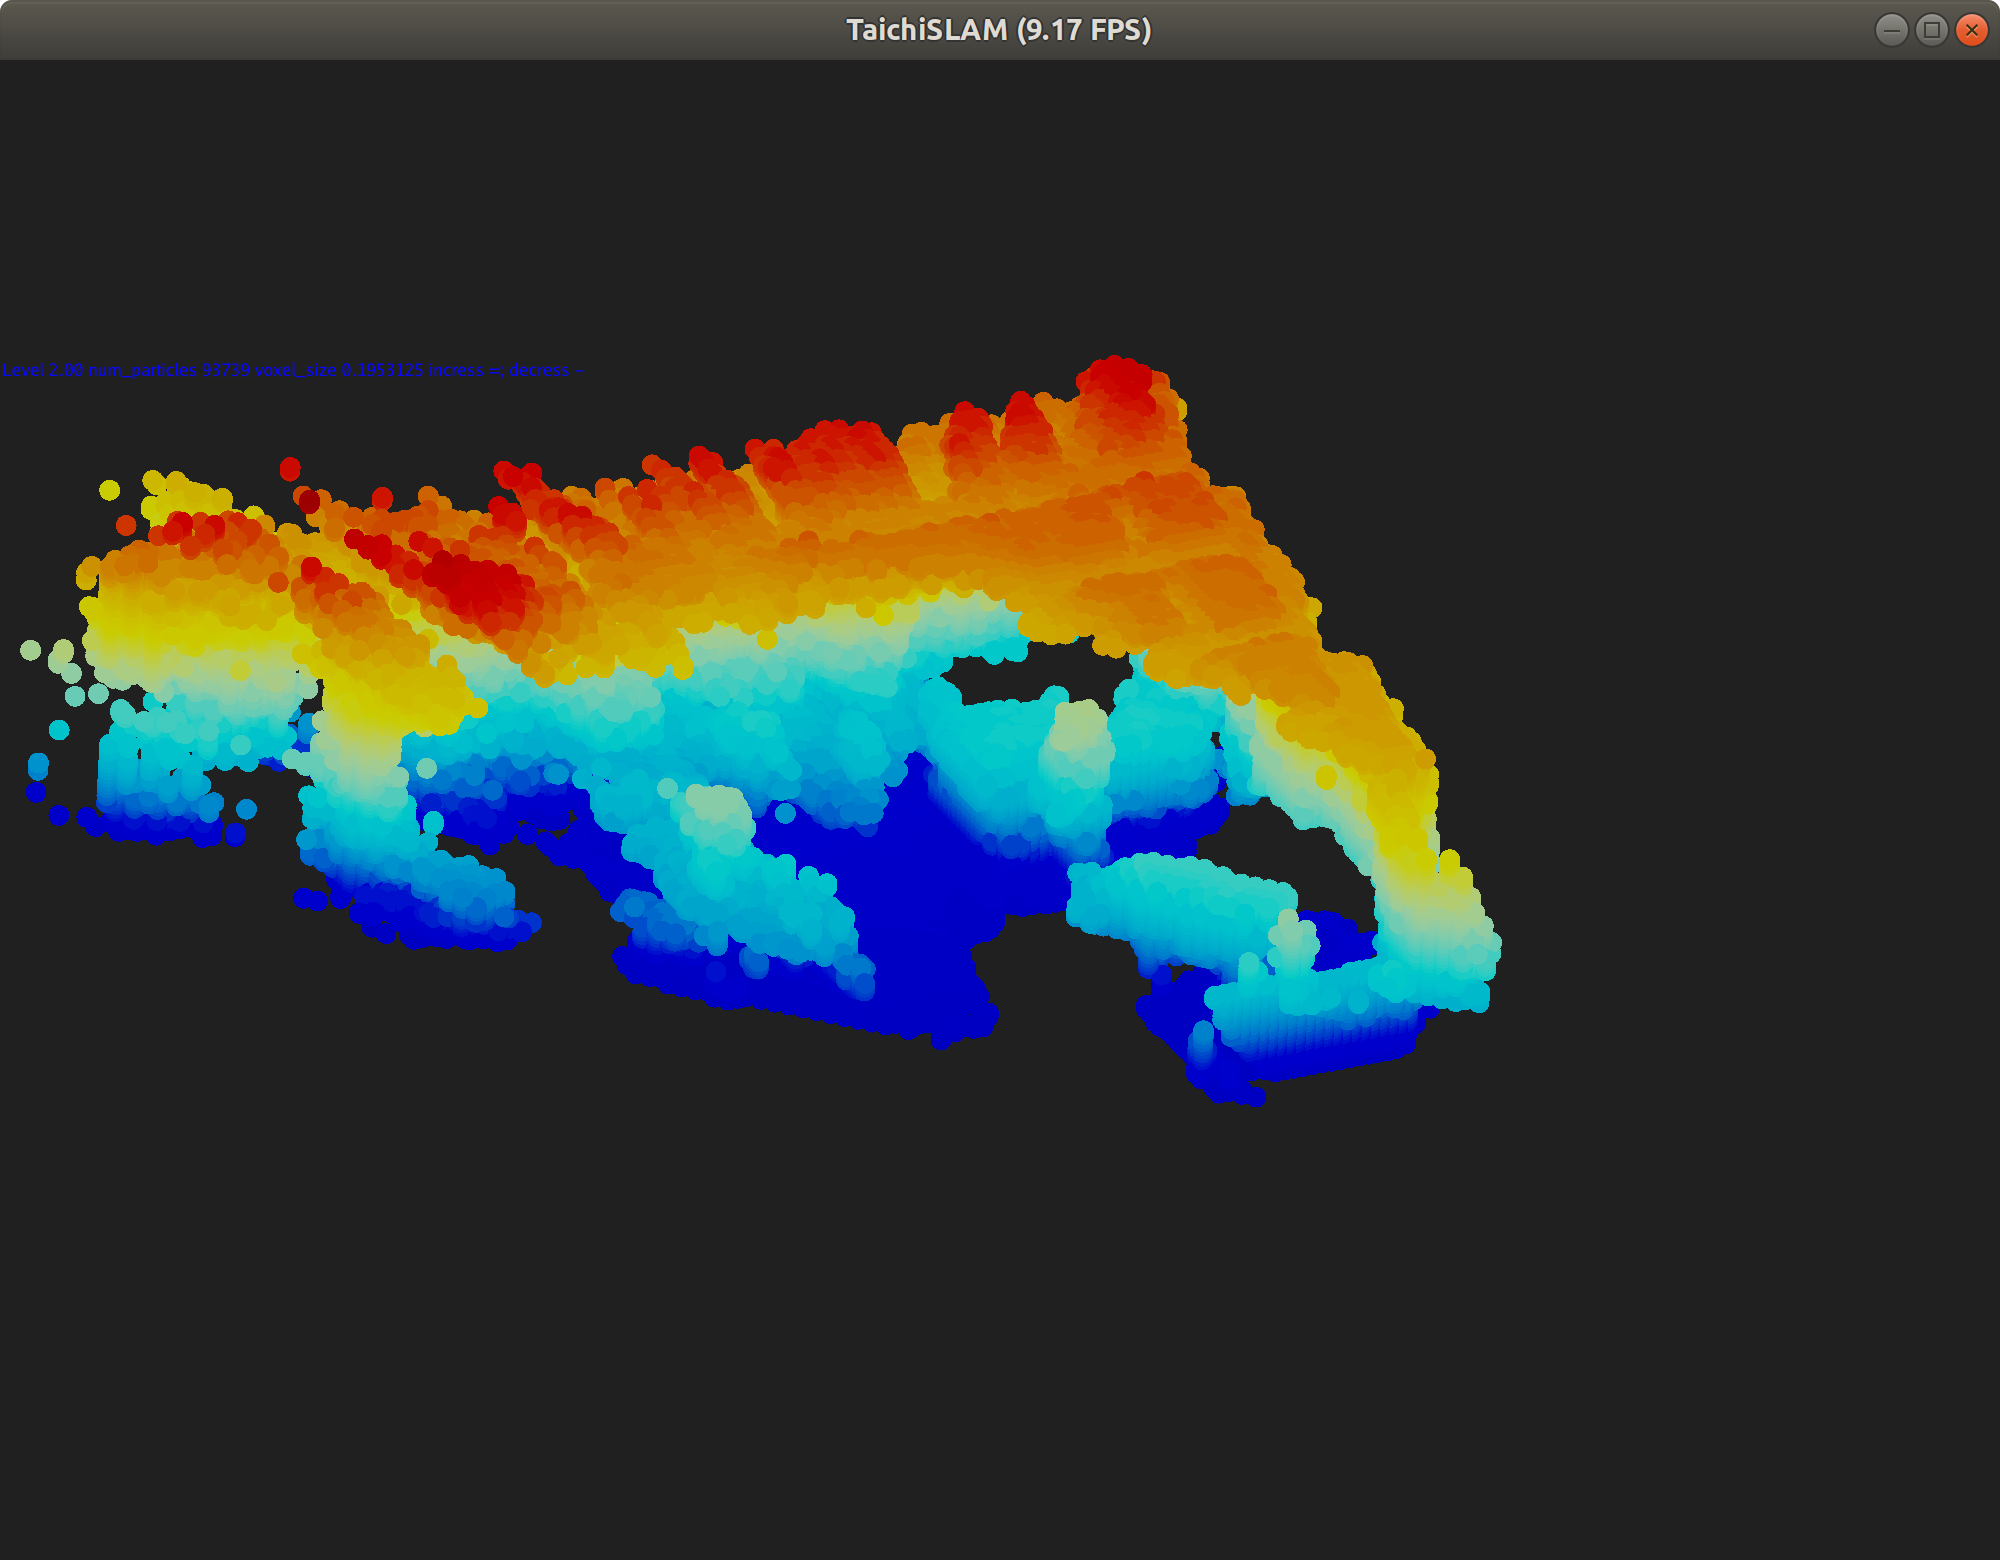Click the num_particles 93739 readout
The height and width of the screenshot is (1560, 2000).
(x=169, y=370)
